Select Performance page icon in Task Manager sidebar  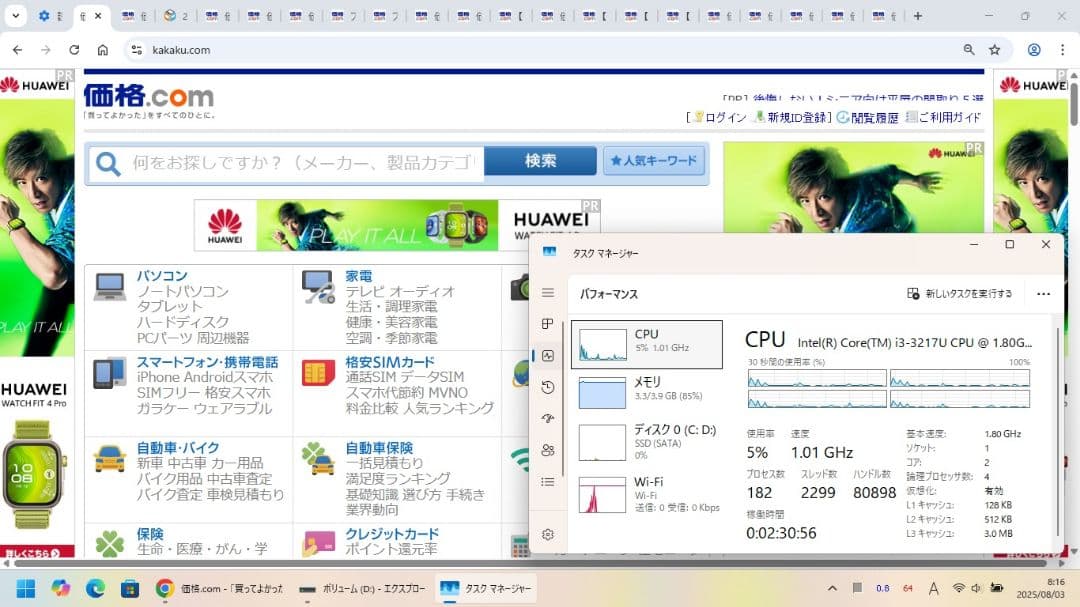(x=548, y=356)
